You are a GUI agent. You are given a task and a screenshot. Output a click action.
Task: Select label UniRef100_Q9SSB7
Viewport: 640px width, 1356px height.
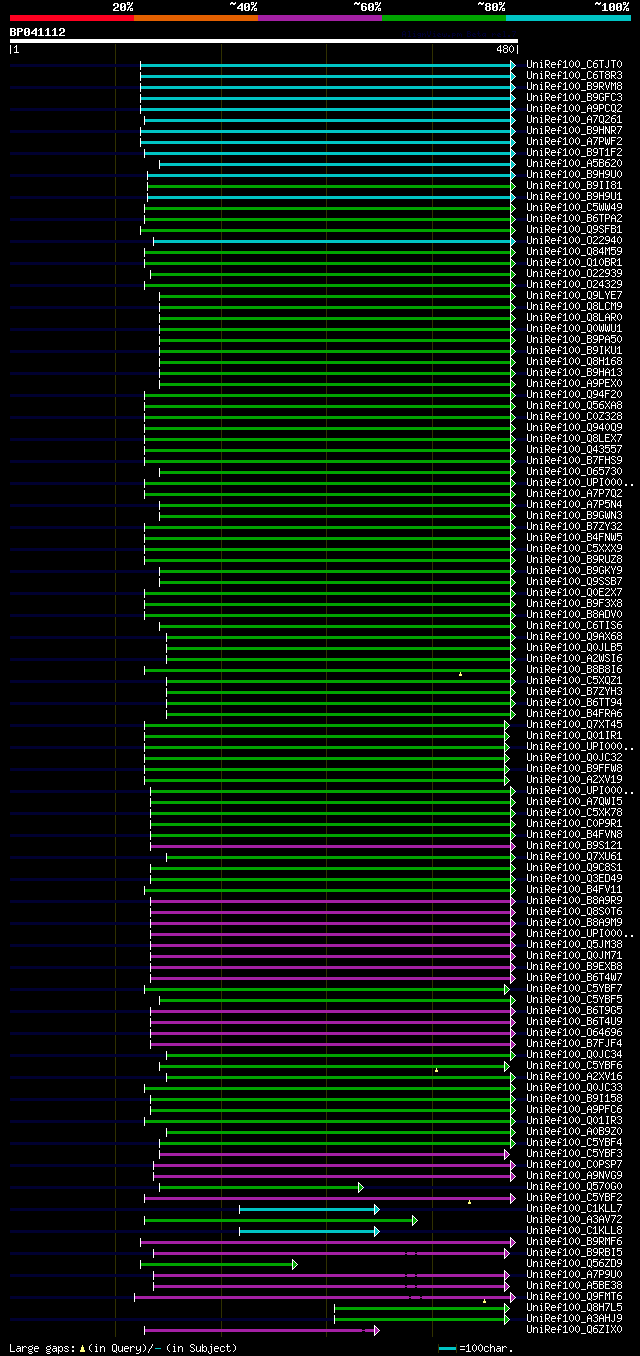[574, 581]
